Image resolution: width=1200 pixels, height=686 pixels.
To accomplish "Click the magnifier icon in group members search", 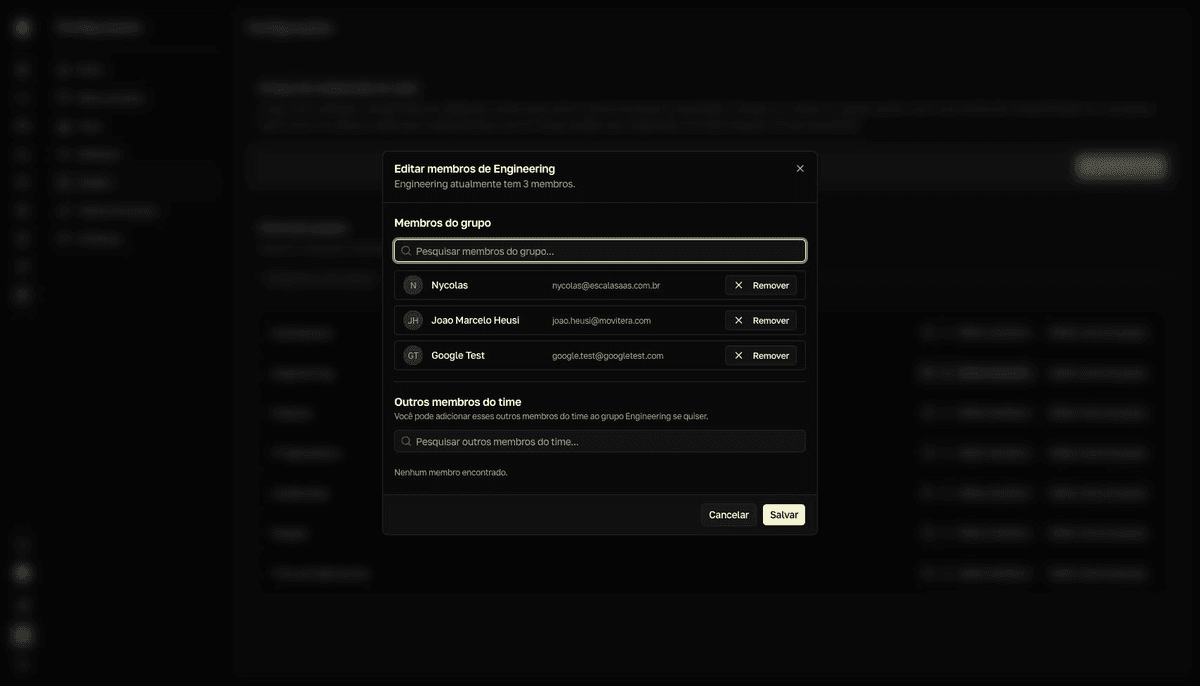I will (406, 251).
